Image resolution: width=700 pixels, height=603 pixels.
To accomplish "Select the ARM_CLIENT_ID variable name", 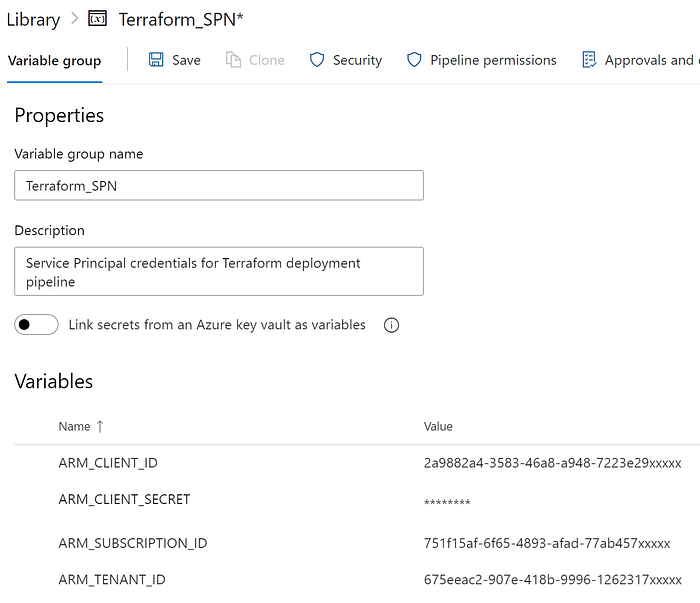I will [108, 463].
